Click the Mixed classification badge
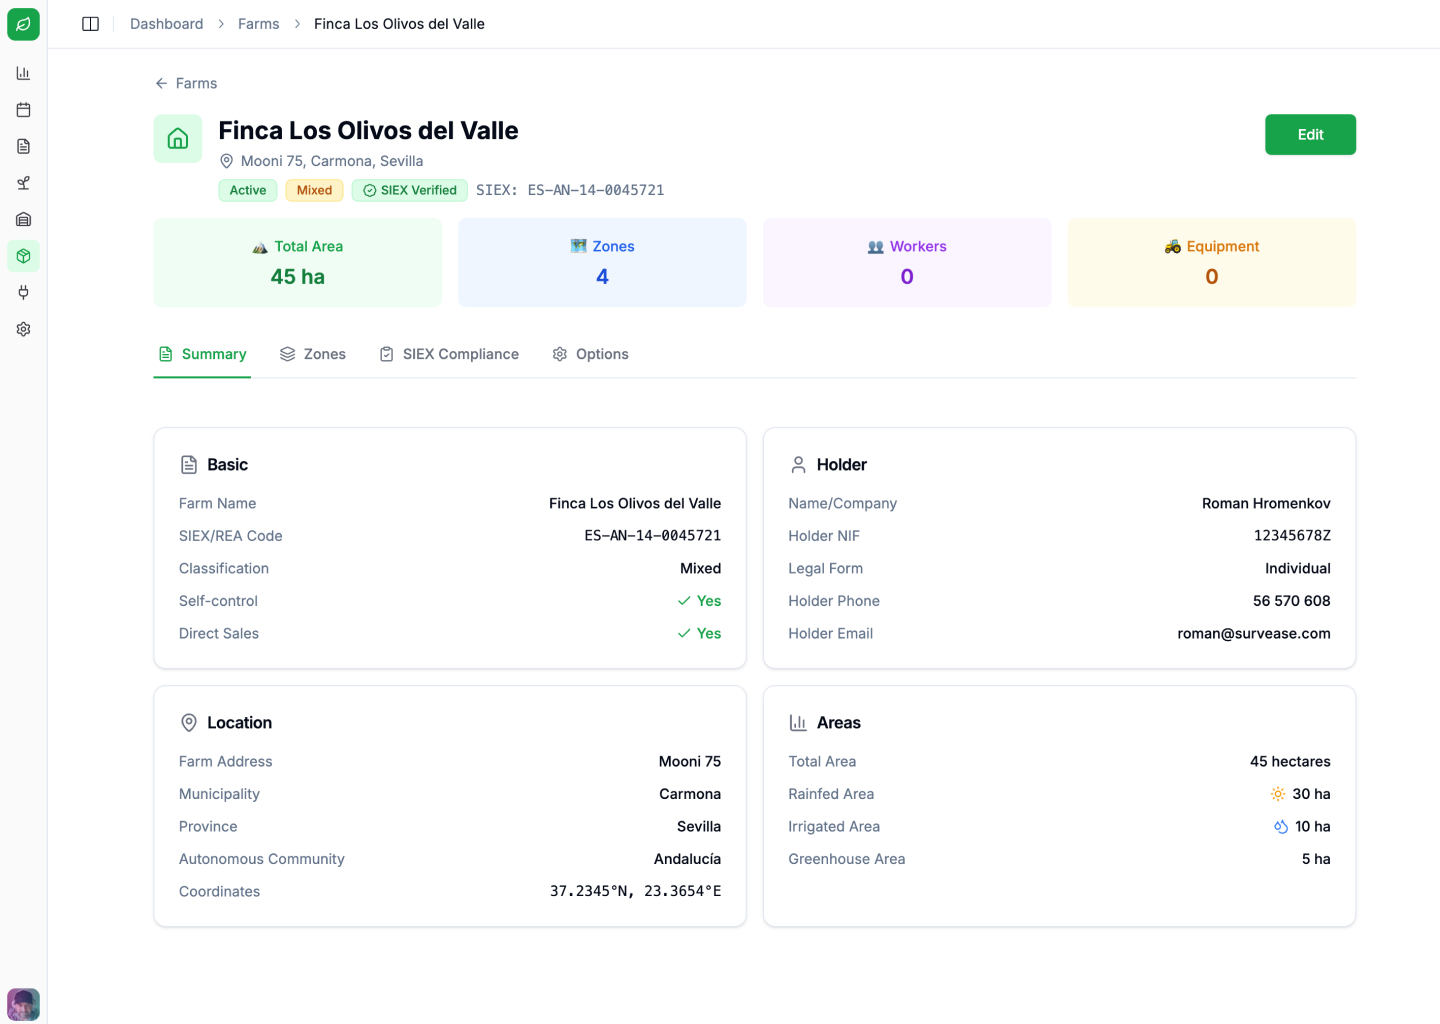The width and height of the screenshot is (1440, 1024). click(314, 190)
